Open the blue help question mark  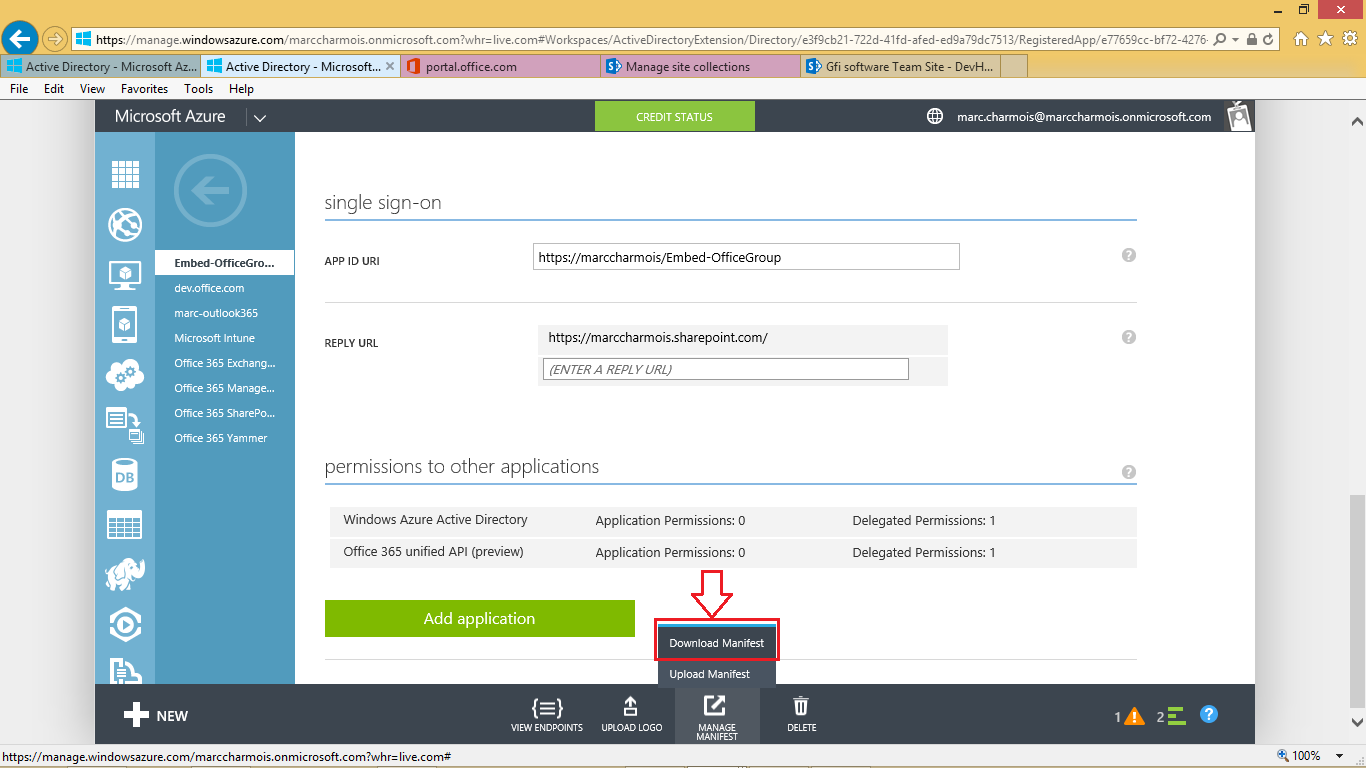pos(1209,714)
